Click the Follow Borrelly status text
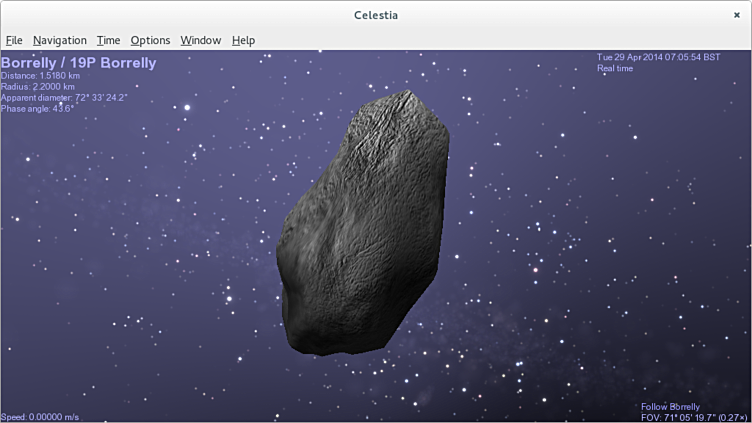This screenshot has height=423, width=752. (x=670, y=407)
